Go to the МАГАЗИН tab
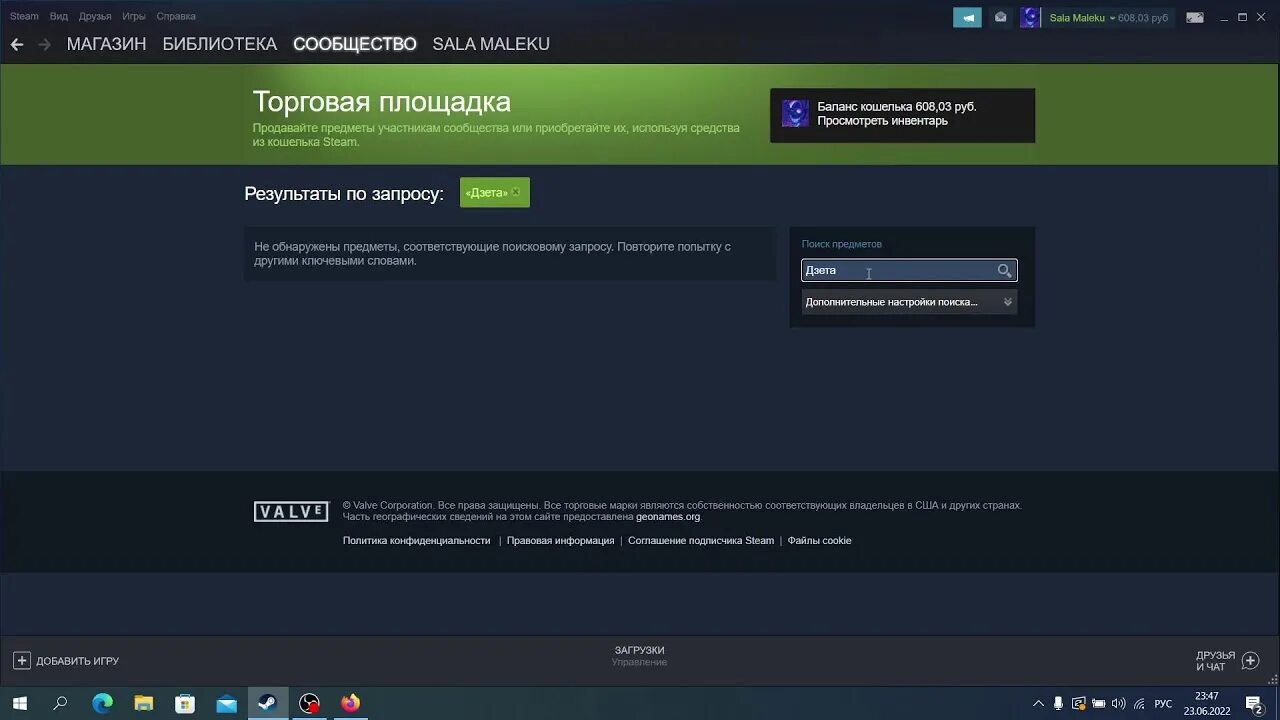Image resolution: width=1280 pixels, height=720 pixels. [106, 44]
